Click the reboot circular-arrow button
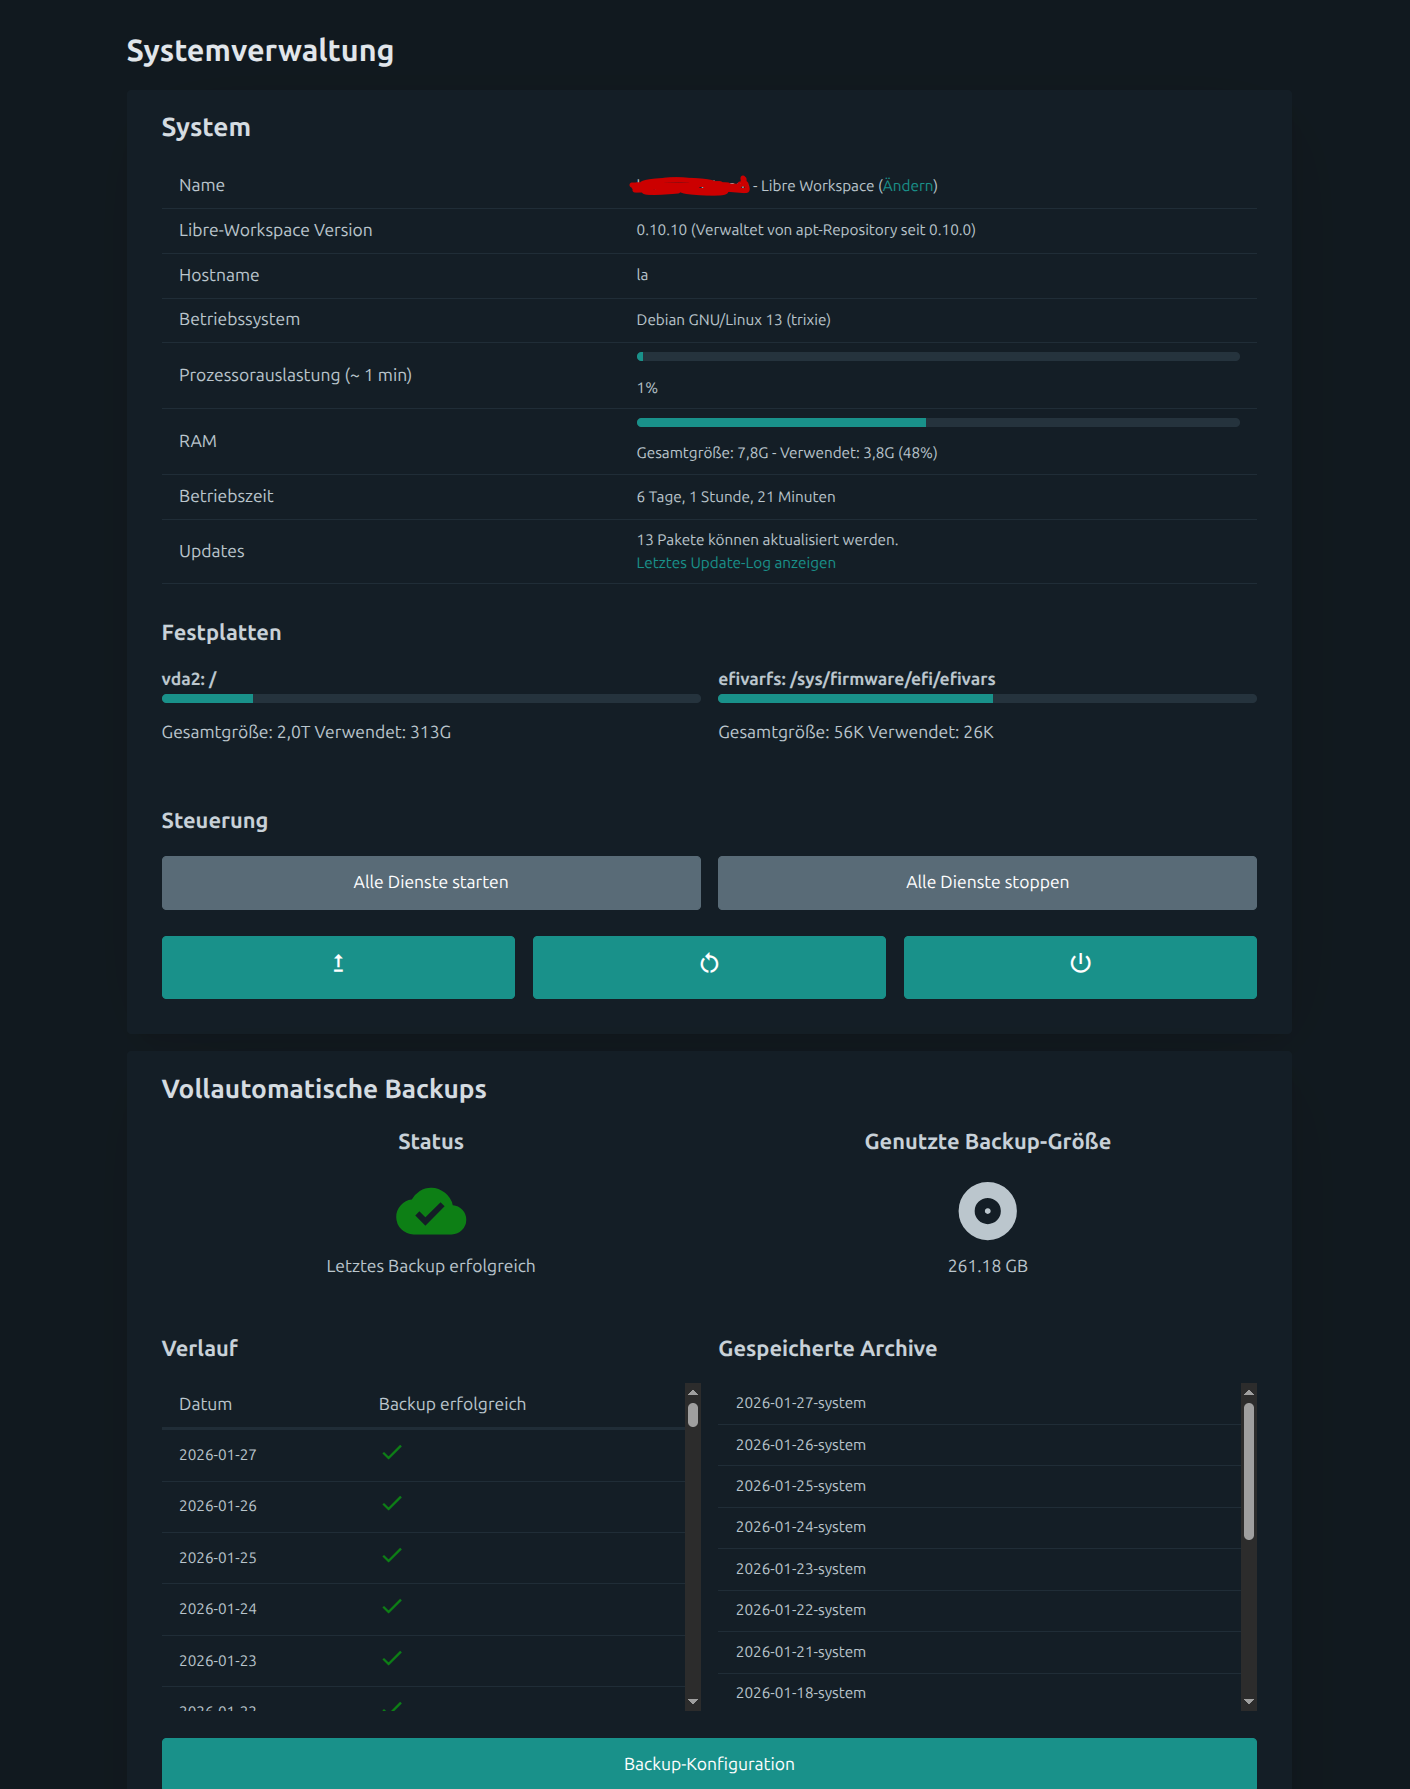1410x1789 pixels. pyautogui.click(x=709, y=967)
